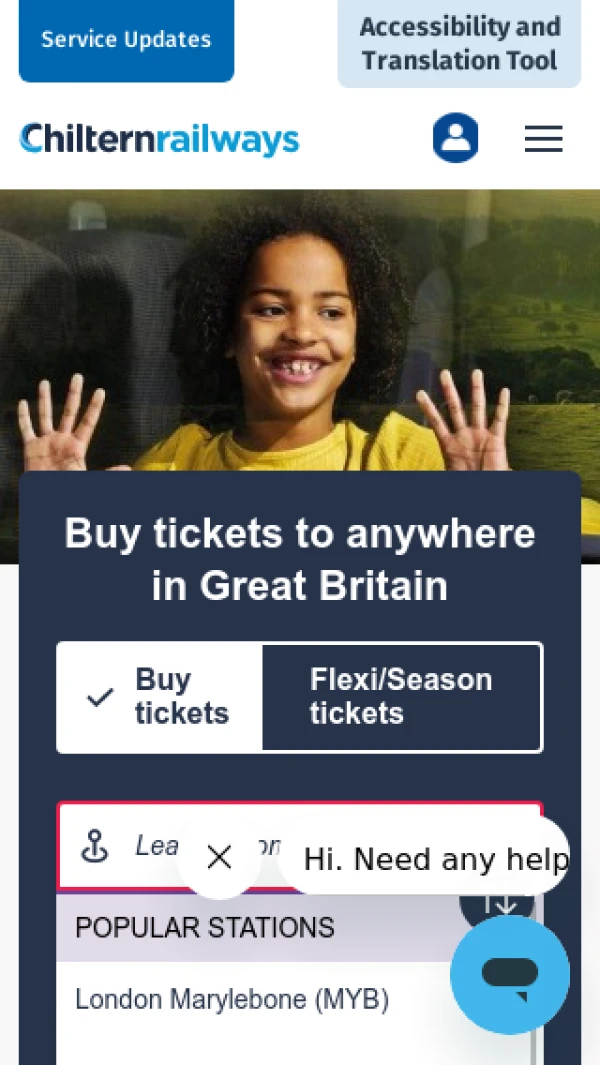Focus the Leaving from station field
600x1065 pixels.
tap(300, 846)
